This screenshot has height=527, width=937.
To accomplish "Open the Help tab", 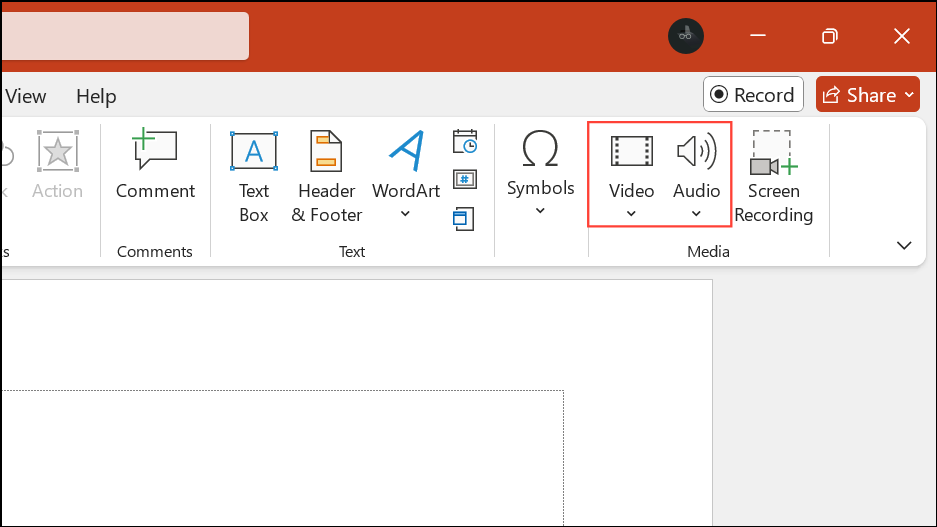I will click(96, 96).
